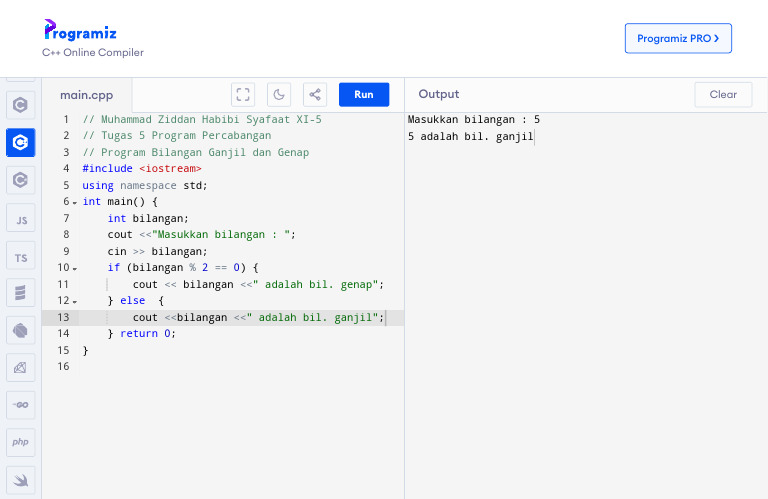The height and width of the screenshot is (499, 768).
Task: Switch to the Go compiler
Action: point(20,404)
